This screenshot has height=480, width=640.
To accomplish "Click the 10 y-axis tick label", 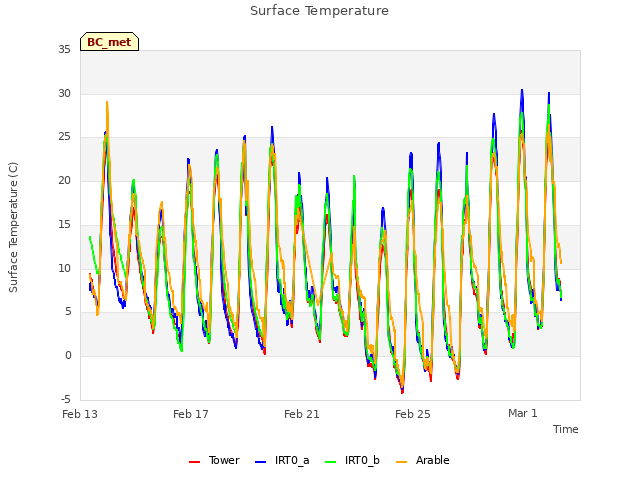I will (64, 268).
